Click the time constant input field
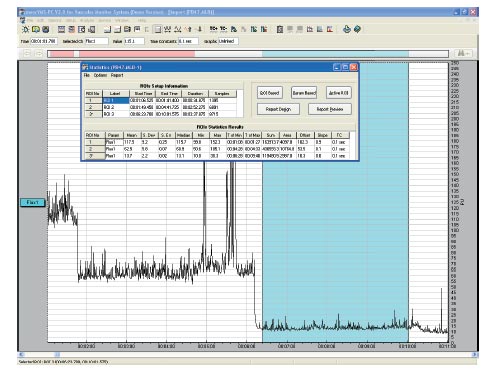Screen dimensions: 494x370 click(188, 41)
